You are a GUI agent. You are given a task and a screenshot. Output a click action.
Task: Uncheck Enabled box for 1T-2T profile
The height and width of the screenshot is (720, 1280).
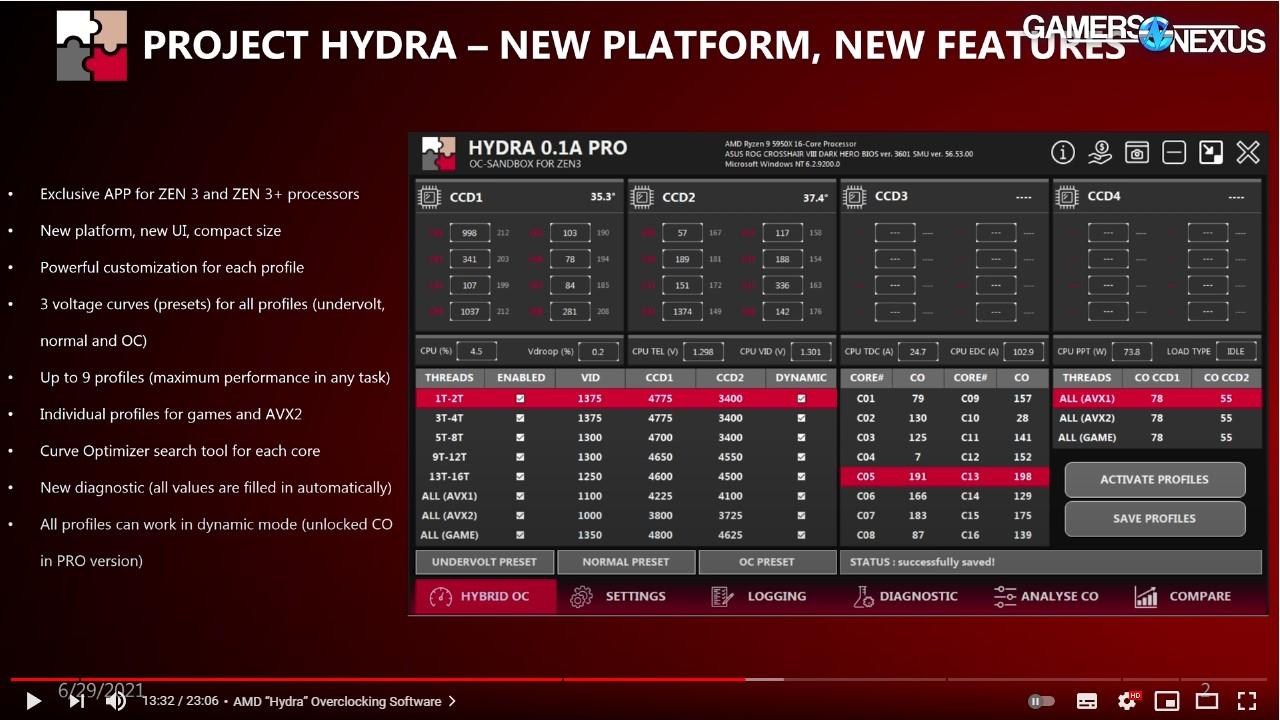(x=520, y=398)
